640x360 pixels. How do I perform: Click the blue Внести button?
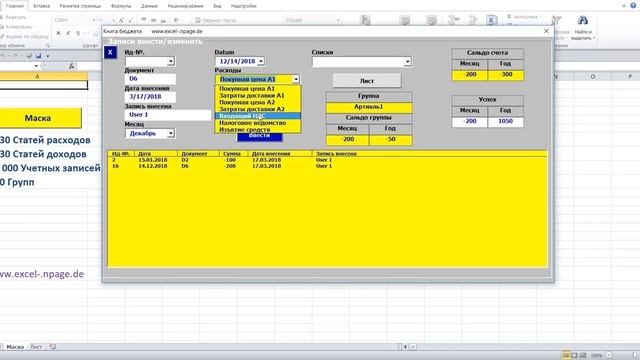click(x=260, y=137)
